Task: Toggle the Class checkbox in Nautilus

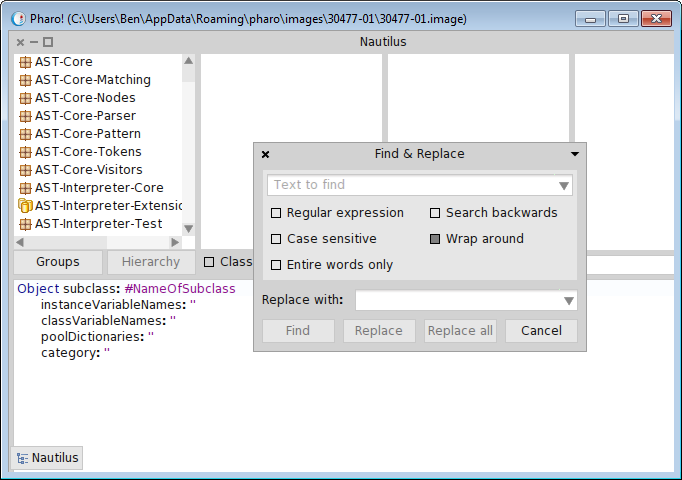Action: coord(209,262)
